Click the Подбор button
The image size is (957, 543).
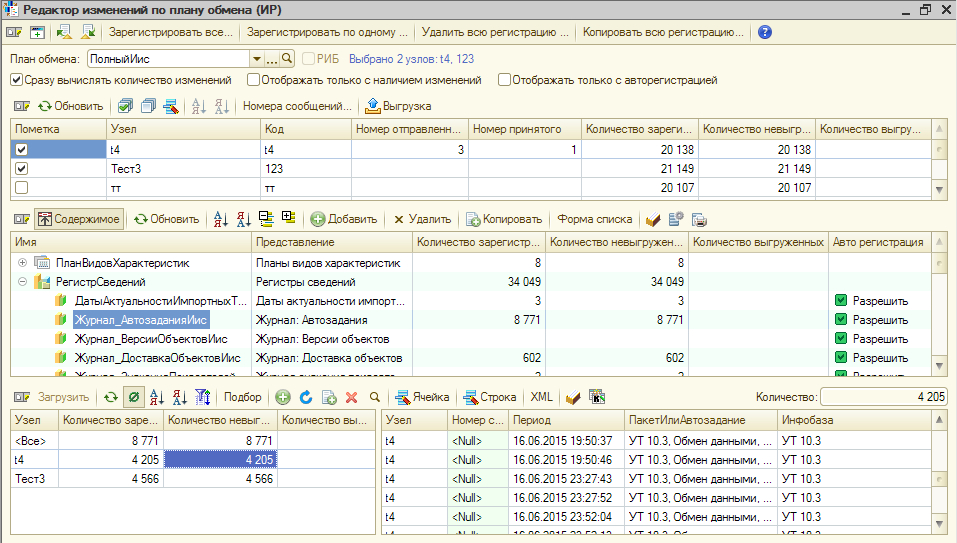point(242,397)
